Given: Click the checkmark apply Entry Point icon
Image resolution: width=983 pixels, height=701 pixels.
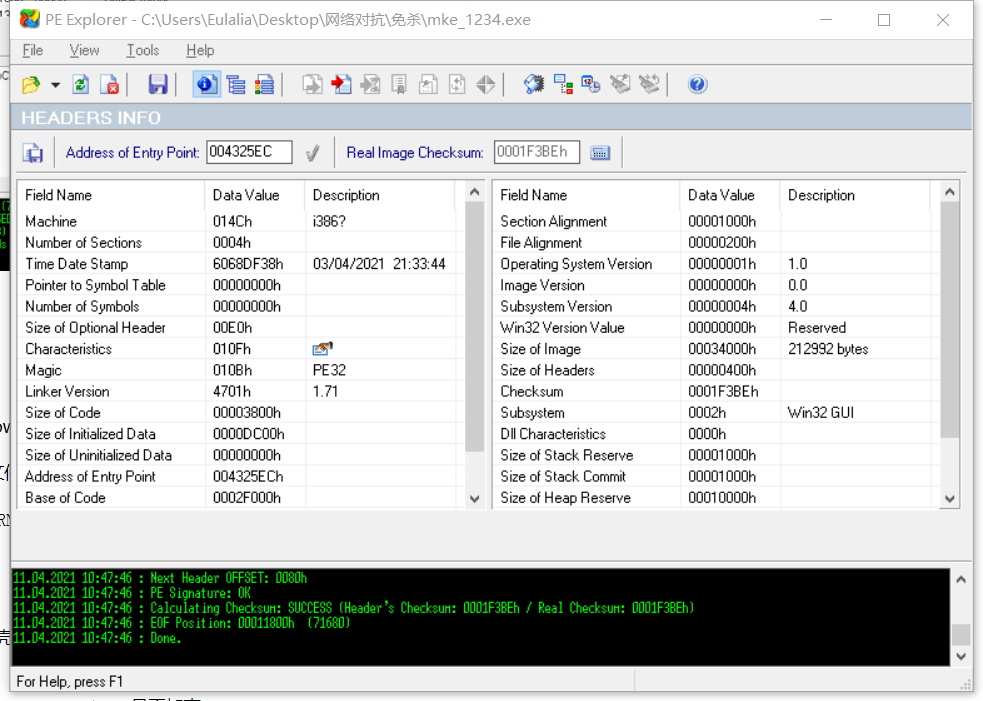Looking at the screenshot, I should pos(313,152).
